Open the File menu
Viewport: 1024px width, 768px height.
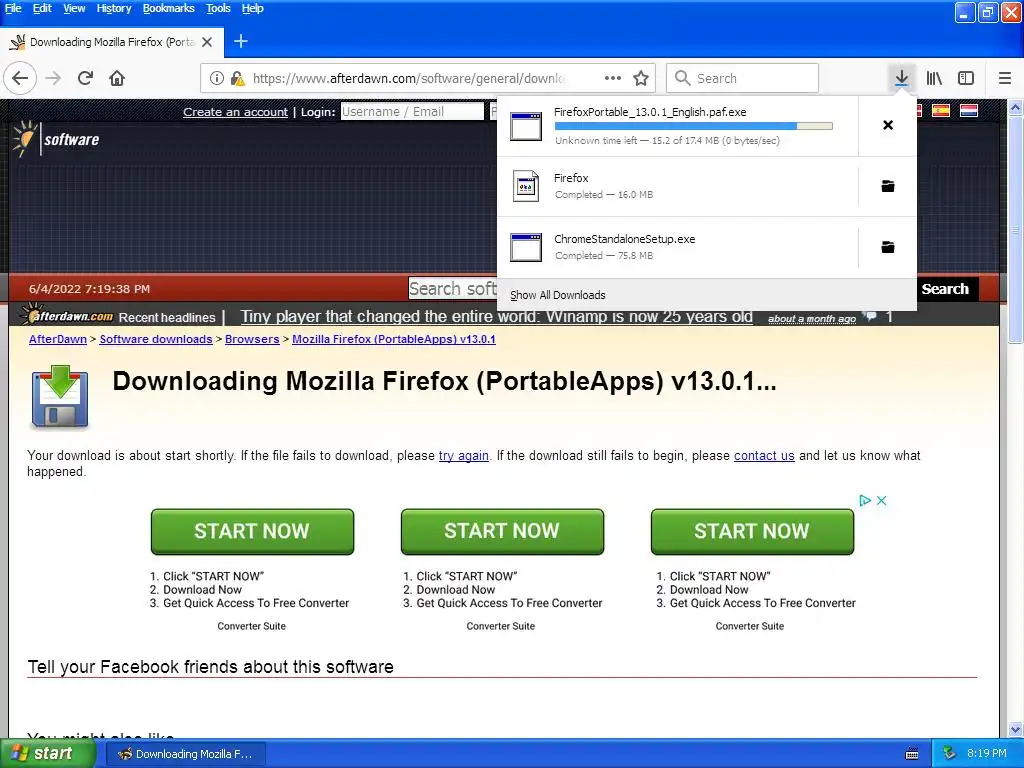13,8
